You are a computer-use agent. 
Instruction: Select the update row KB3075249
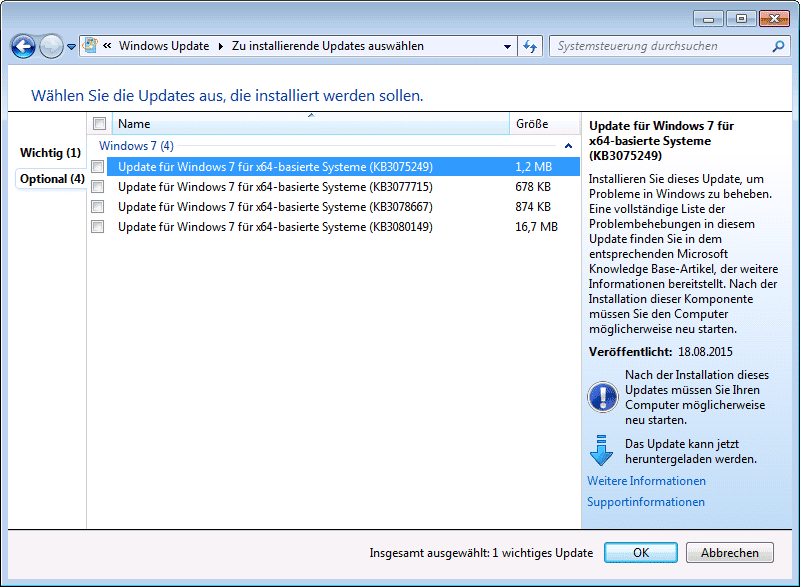[x=343, y=167]
